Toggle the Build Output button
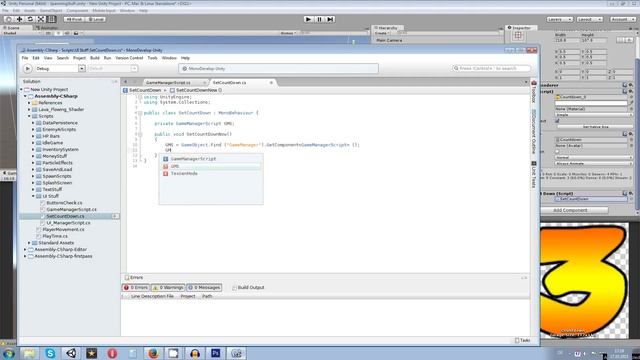Image resolution: width=640 pixels, height=360 pixels. click(248, 287)
